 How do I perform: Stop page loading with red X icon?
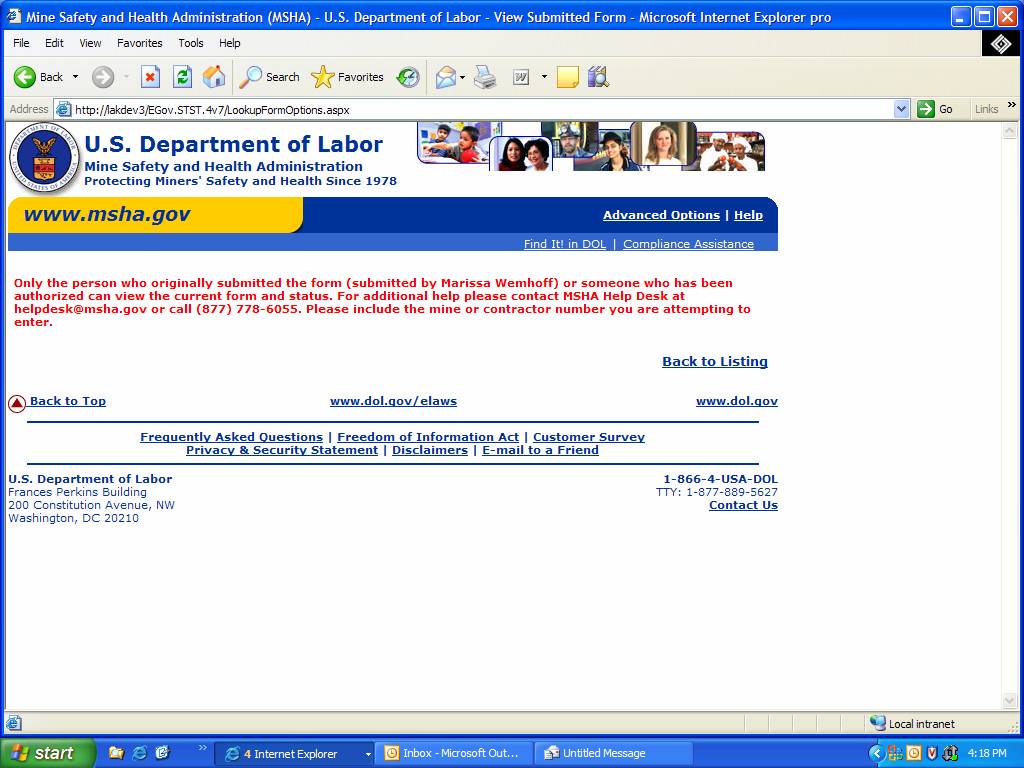[150, 77]
